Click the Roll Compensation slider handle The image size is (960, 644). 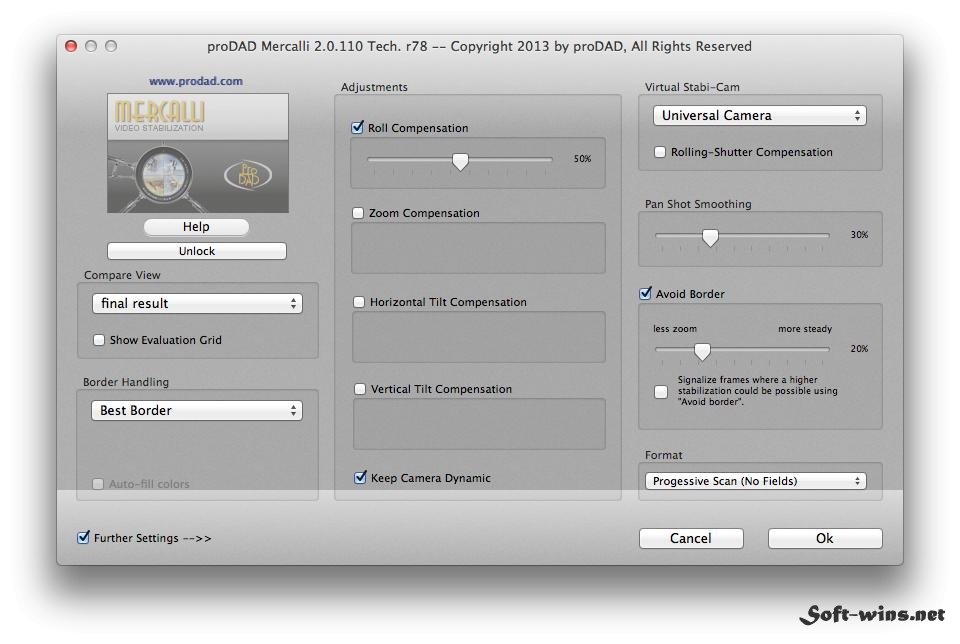(x=460, y=161)
